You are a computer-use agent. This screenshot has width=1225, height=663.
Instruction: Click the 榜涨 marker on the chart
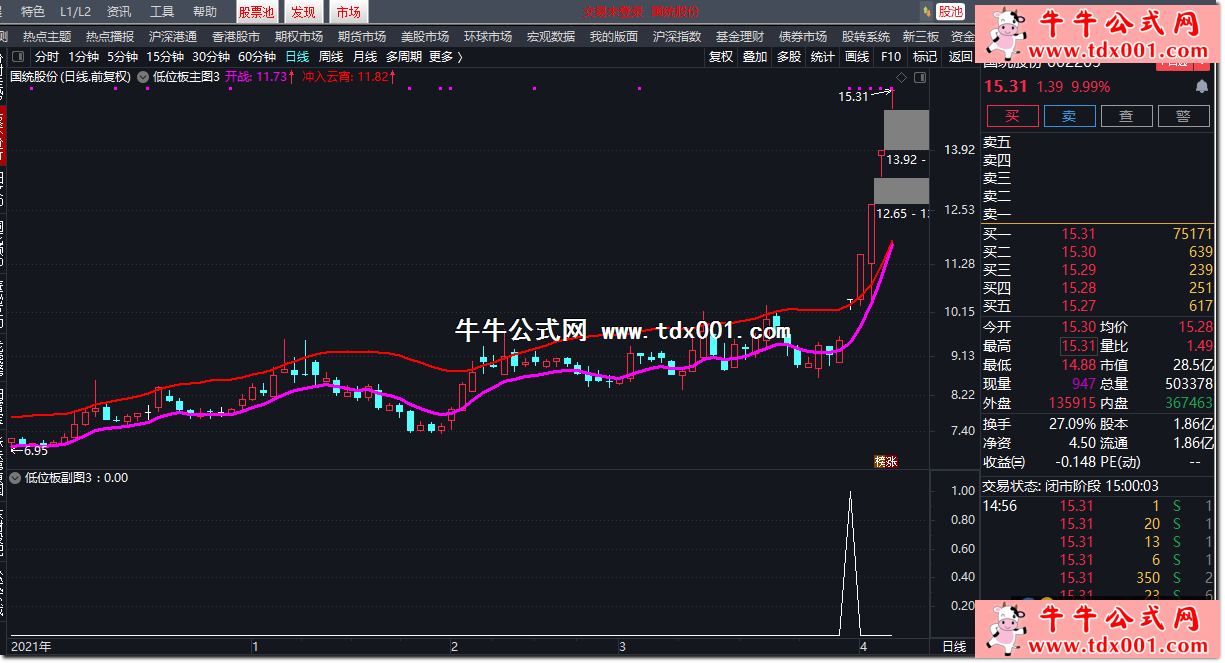tap(886, 461)
